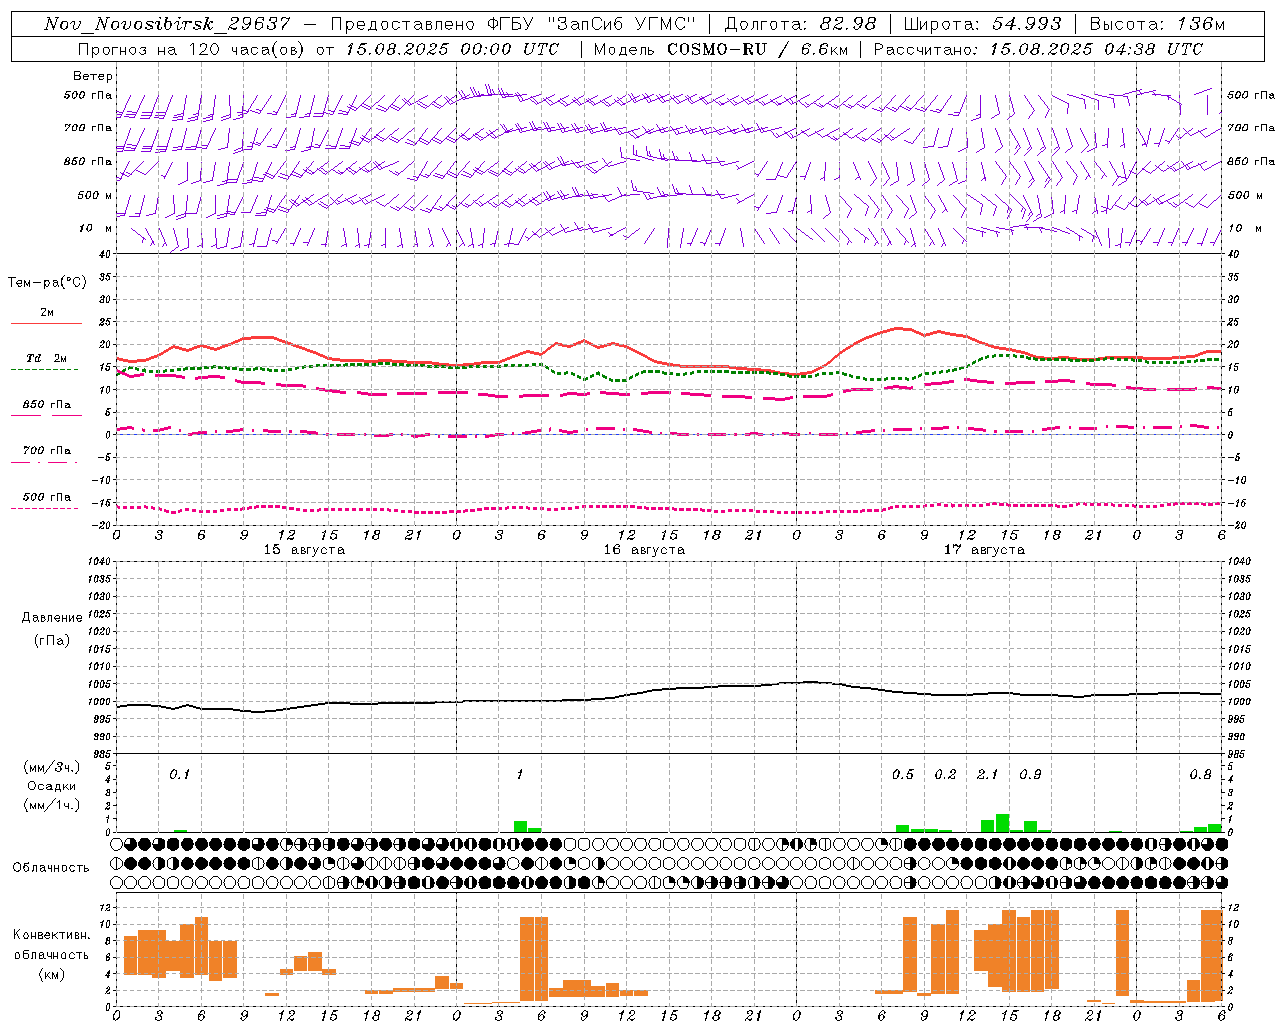
Task: Click the left 700 гПа wind level label
Action: pyautogui.click(x=88, y=128)
